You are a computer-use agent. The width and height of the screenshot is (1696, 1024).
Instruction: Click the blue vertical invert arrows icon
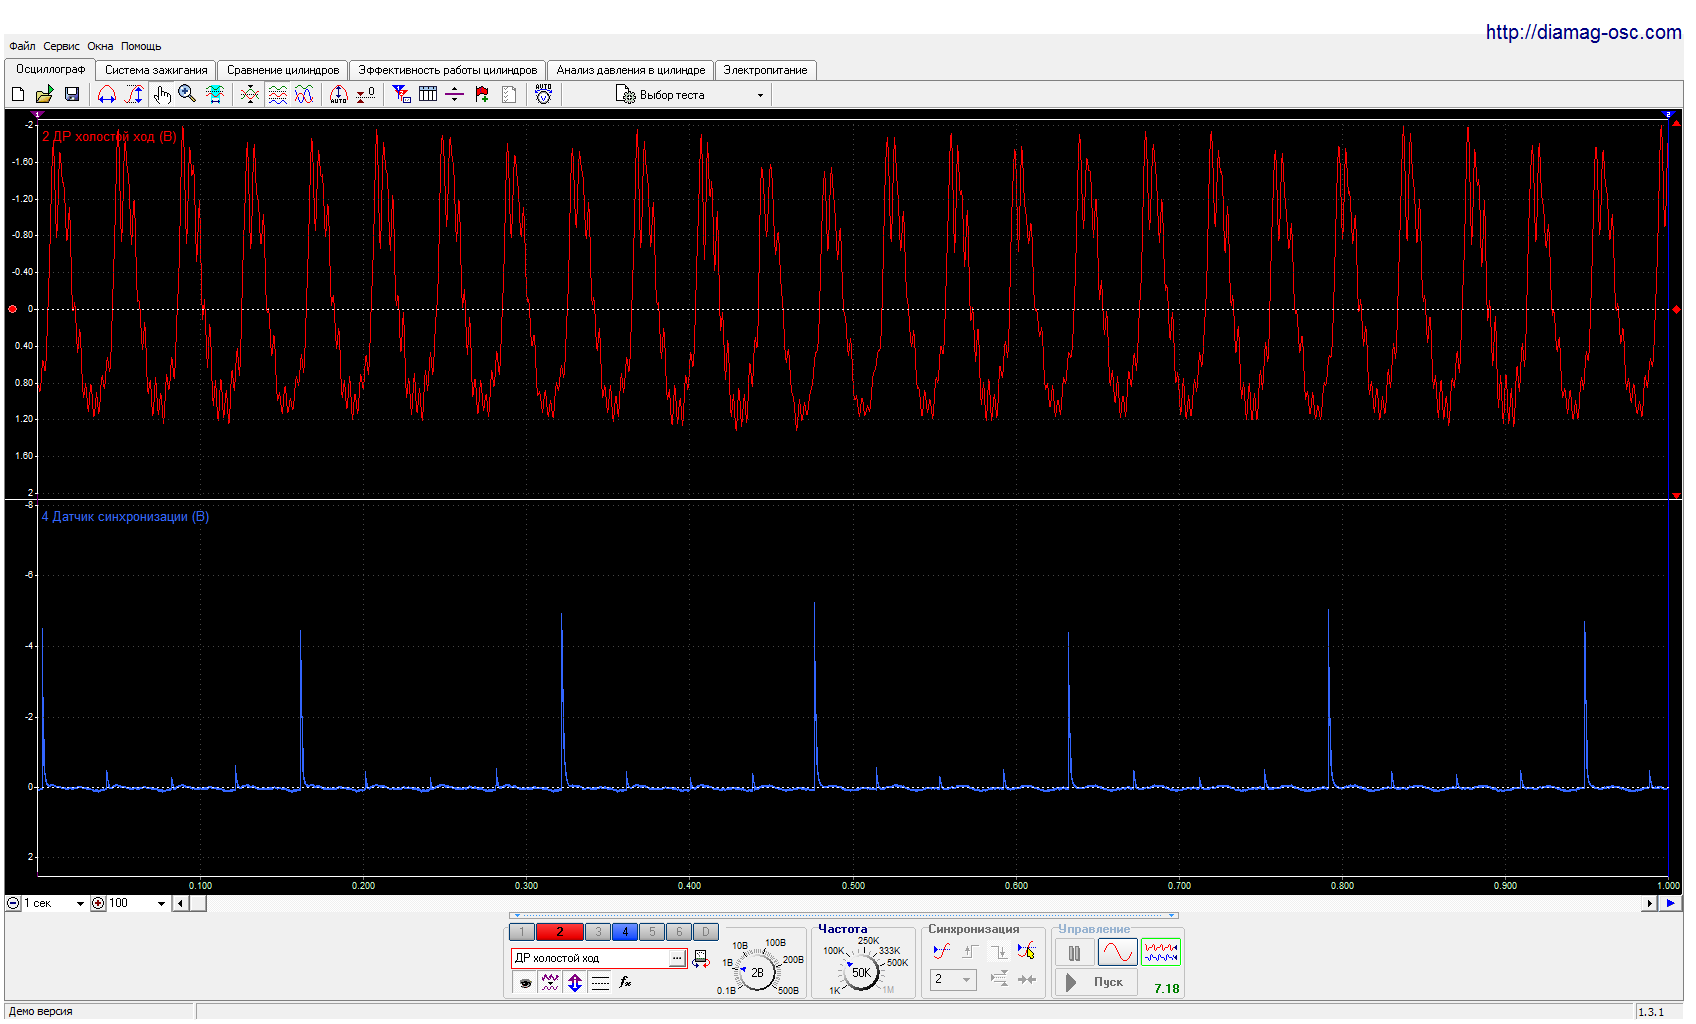pyautogui.click(x=575, y=983)
